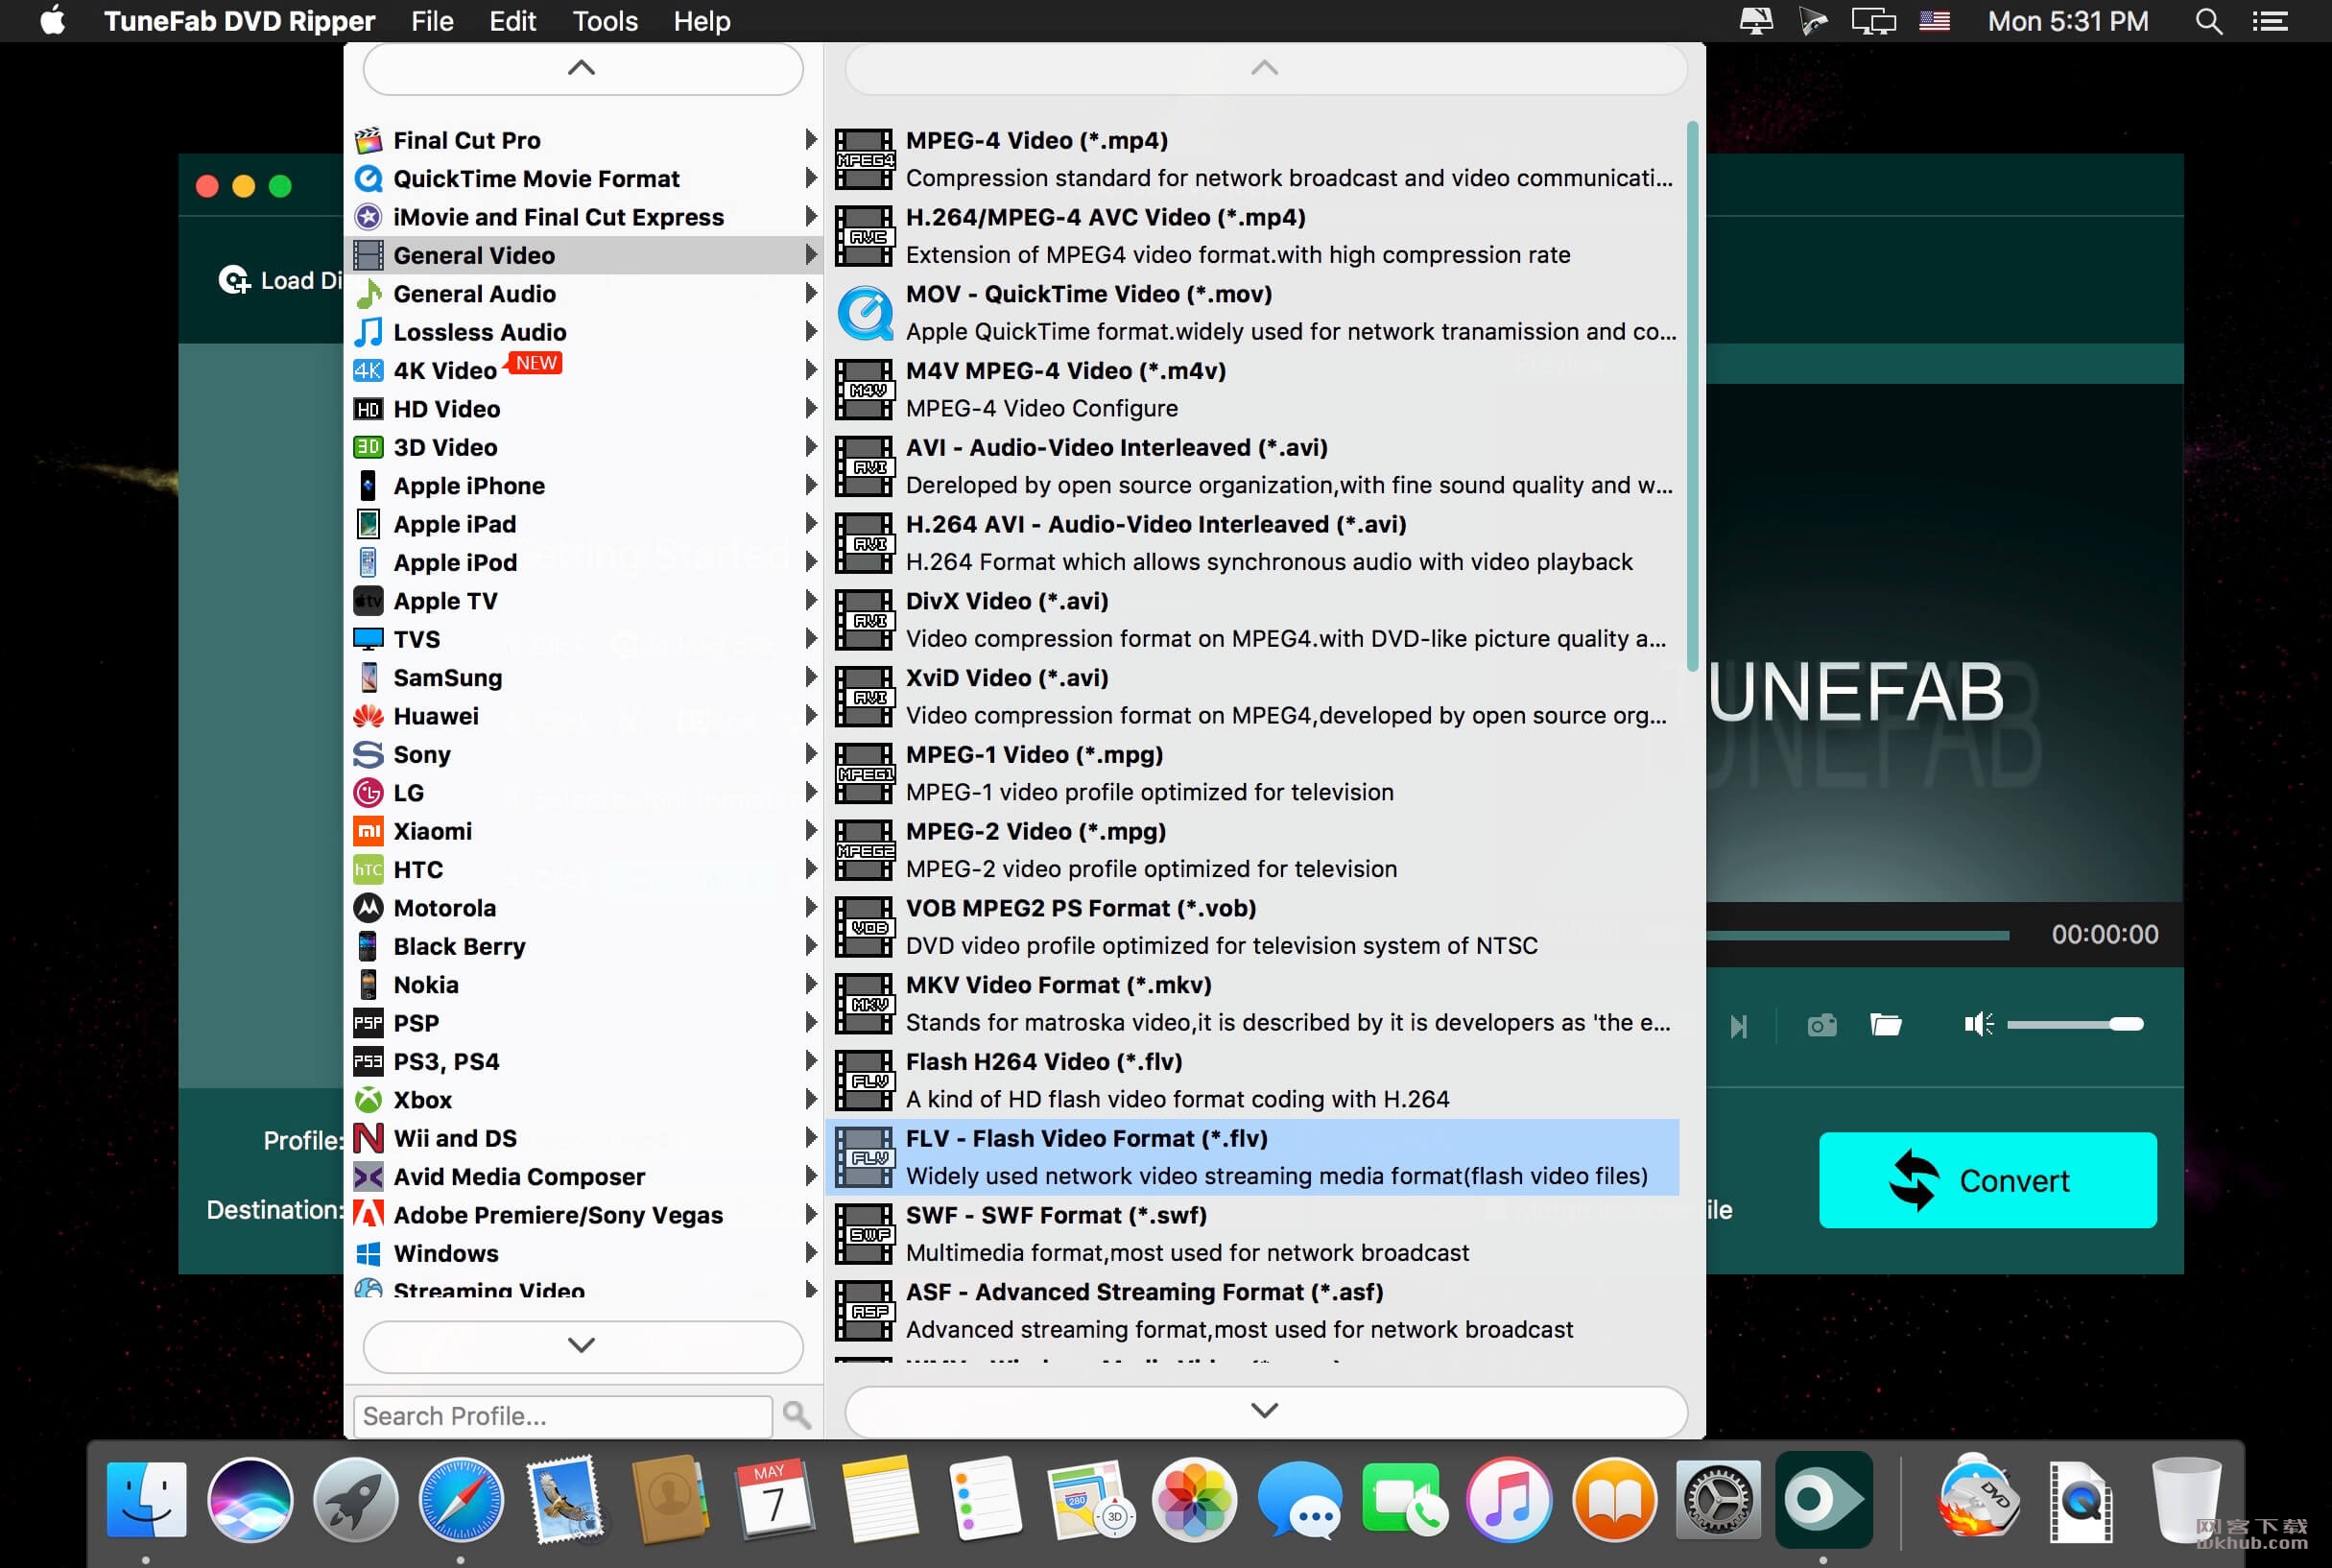Select the Lossless Audio category
Image resolution: width=2332 pixels, height=1568 pixels.
coord(583,332)
